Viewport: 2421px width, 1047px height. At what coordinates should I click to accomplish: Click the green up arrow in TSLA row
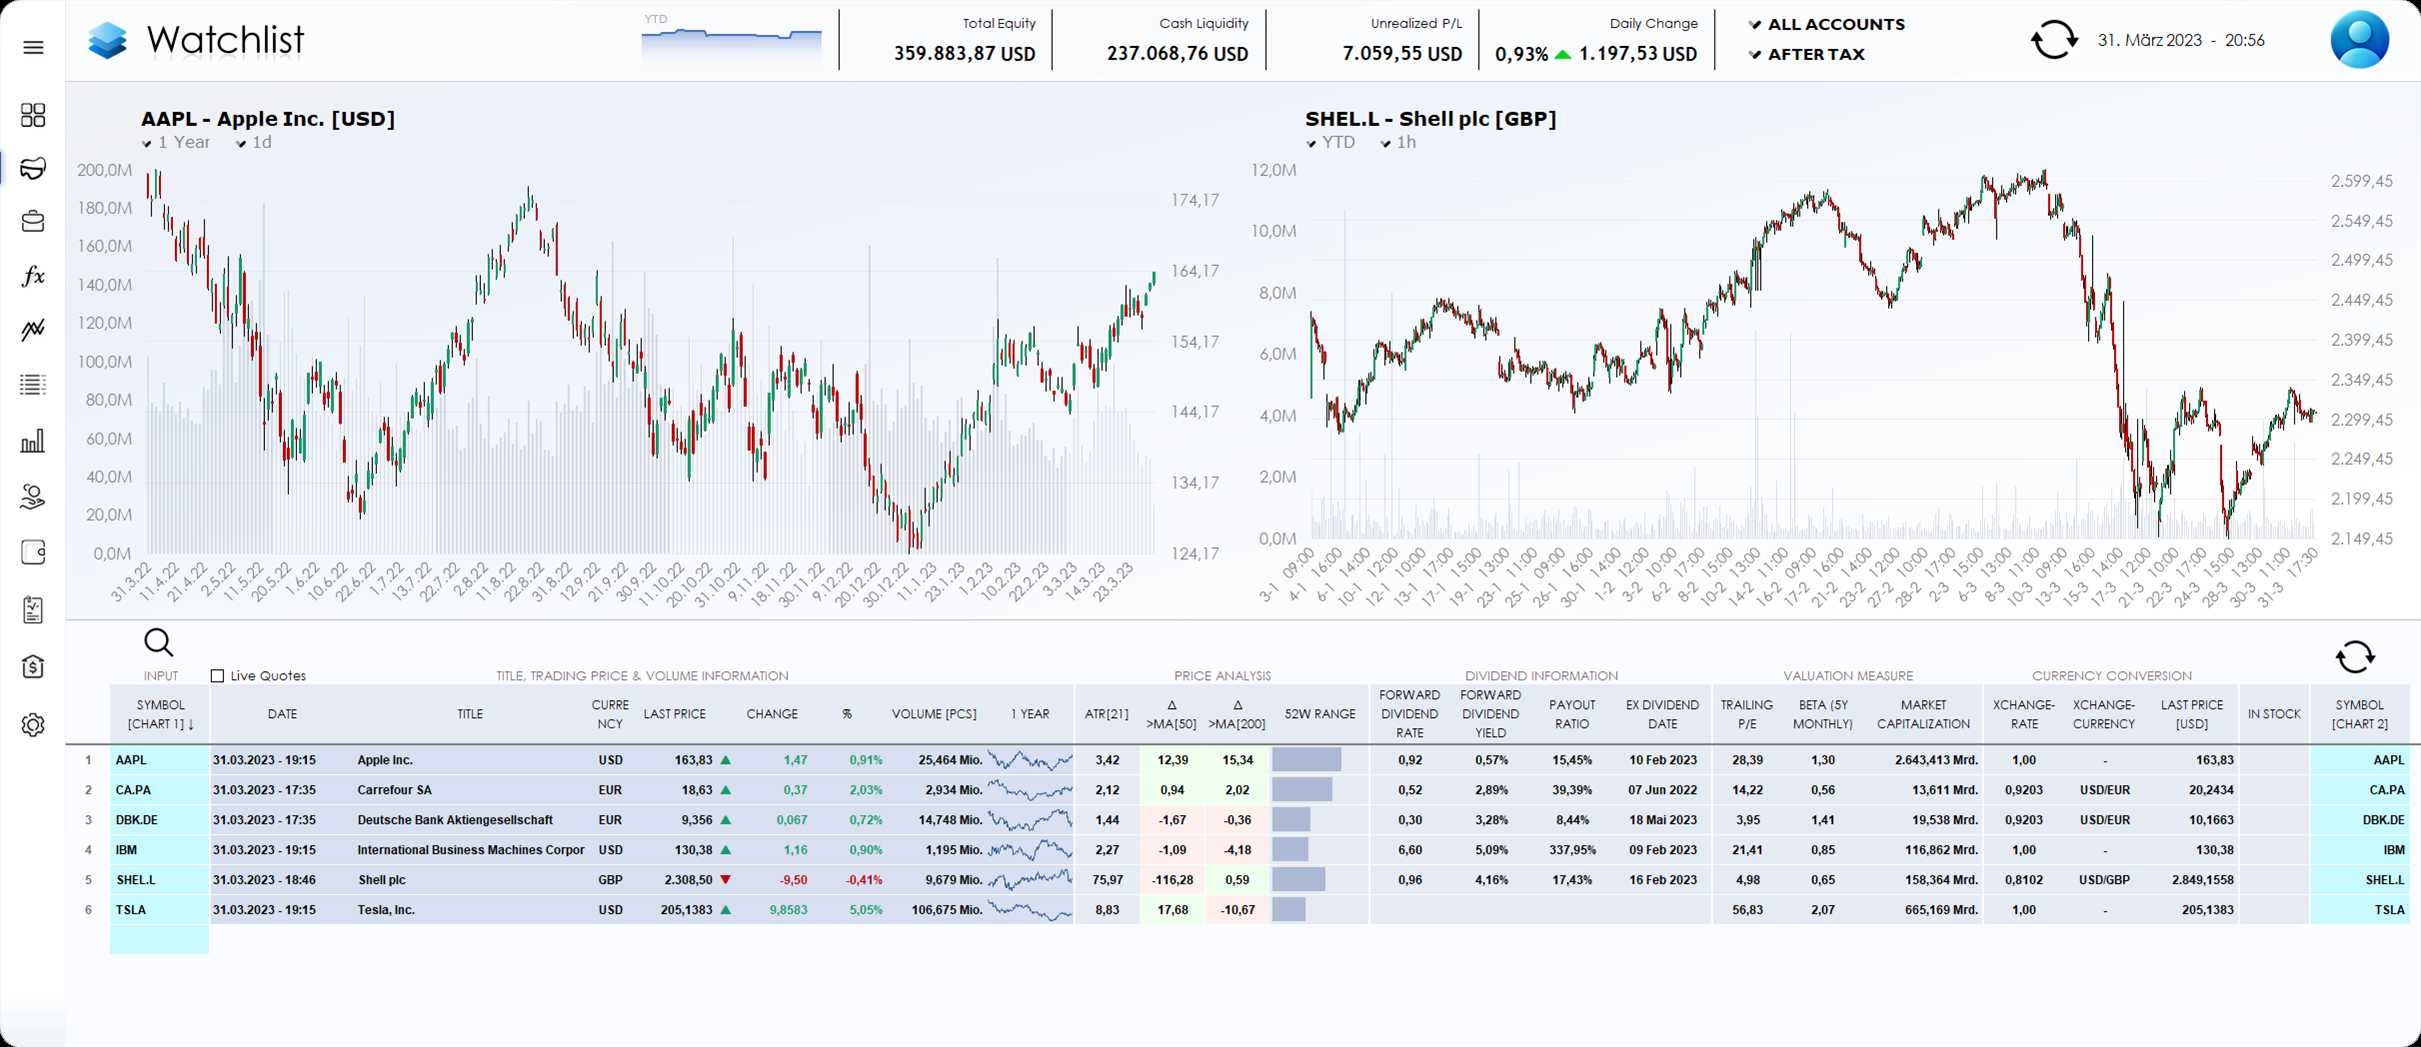tap(726, 910)
